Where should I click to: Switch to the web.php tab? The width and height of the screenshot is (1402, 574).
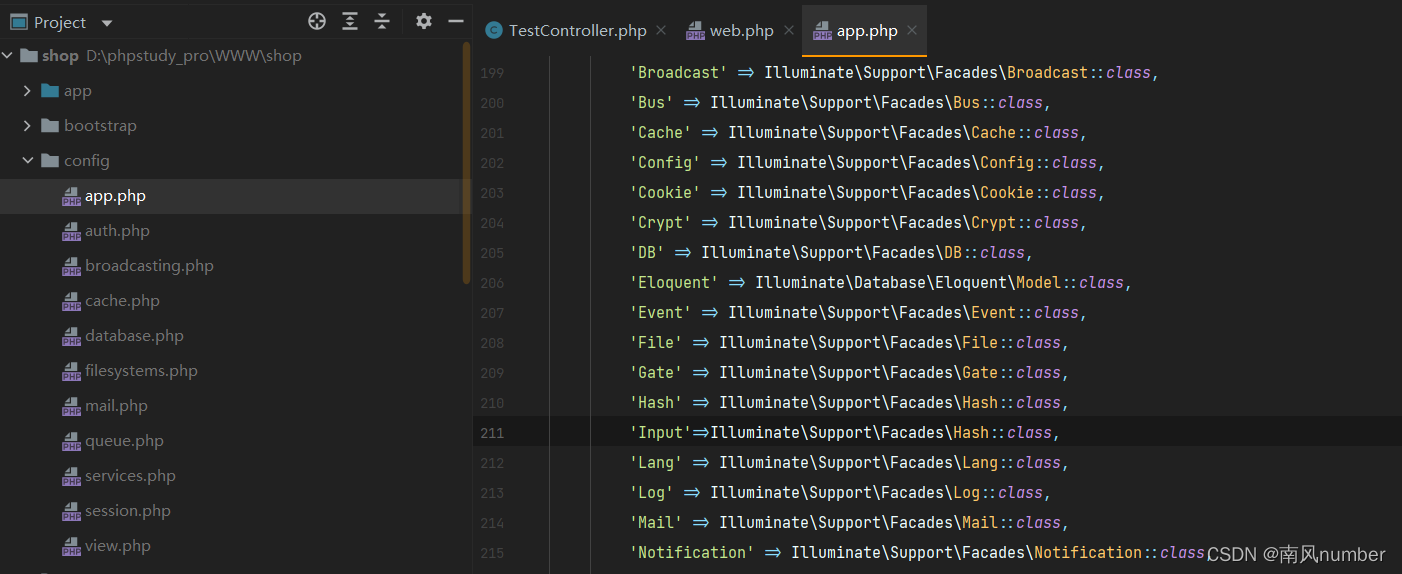(741, 31)
